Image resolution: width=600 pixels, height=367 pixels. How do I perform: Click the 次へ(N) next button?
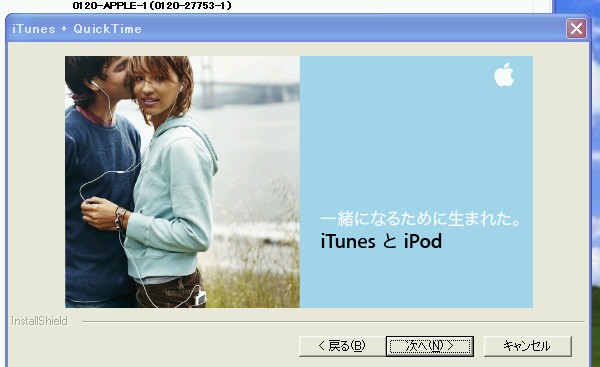430,346
